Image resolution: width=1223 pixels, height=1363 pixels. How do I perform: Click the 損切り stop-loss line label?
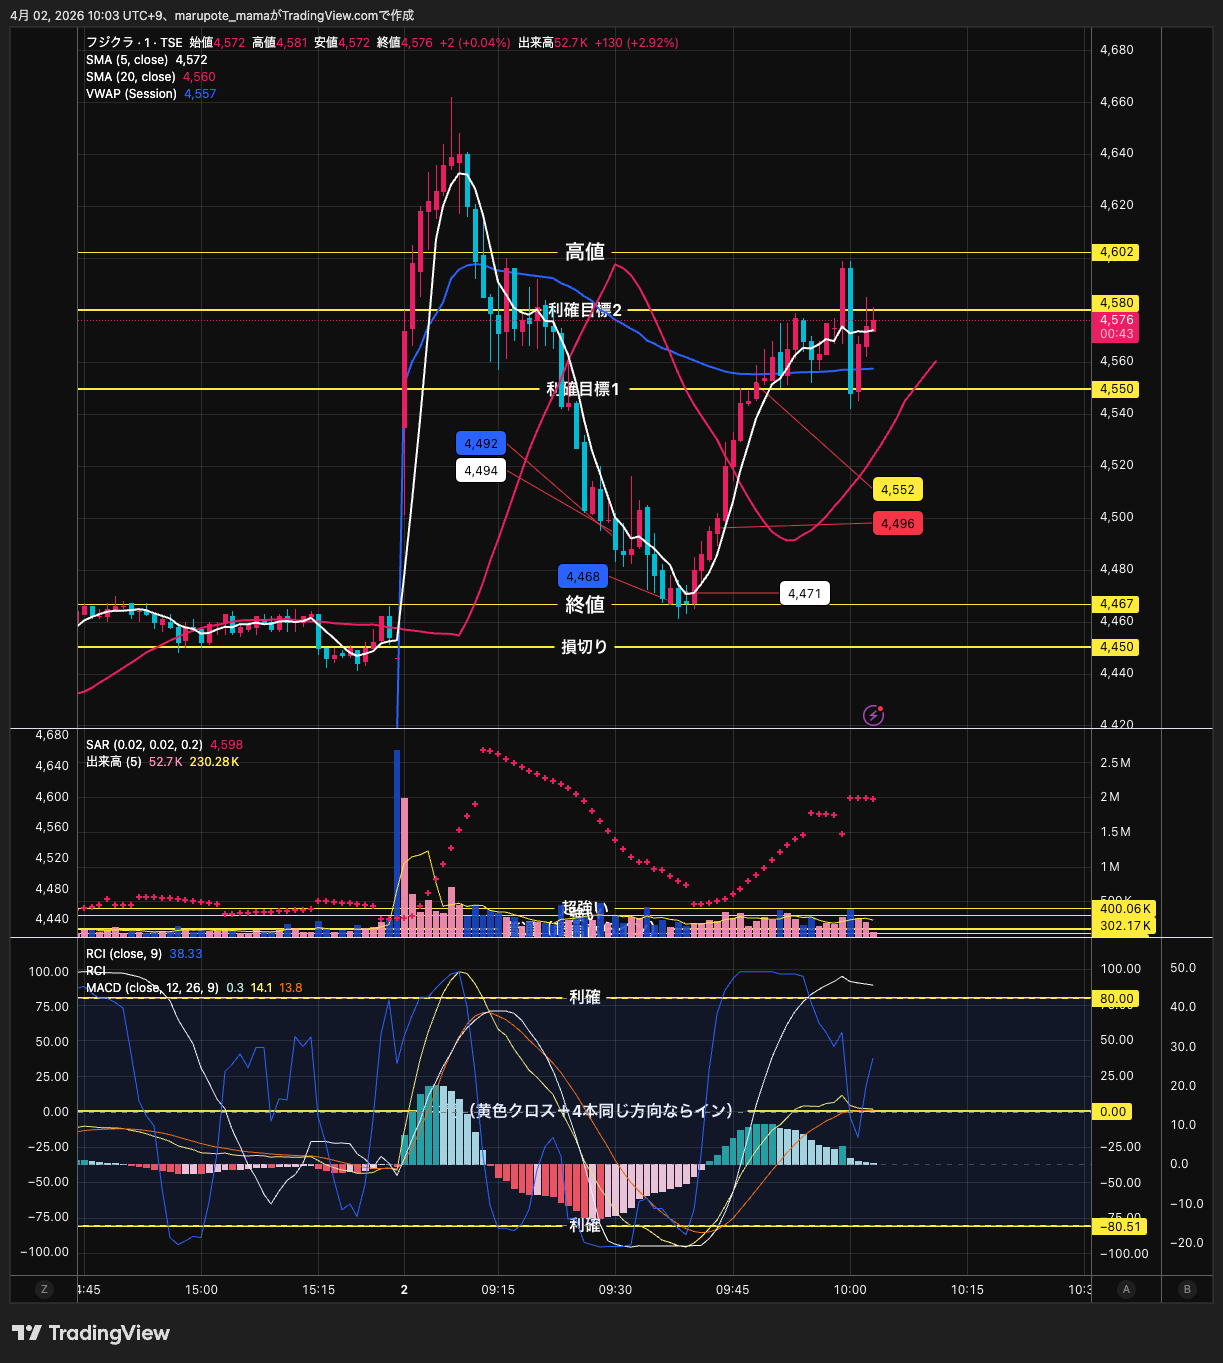585,647
